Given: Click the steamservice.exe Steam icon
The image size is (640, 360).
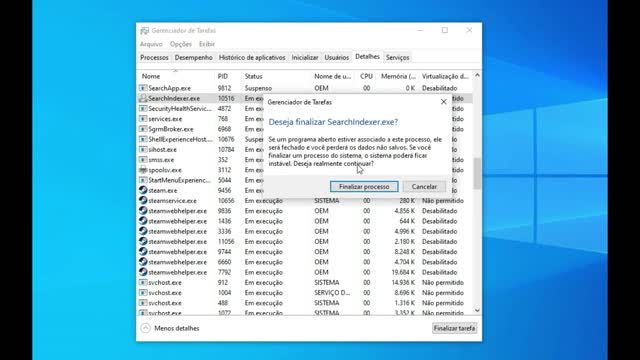Looking at the screenshot, I should pyautogui.click(x=143, y=200).
